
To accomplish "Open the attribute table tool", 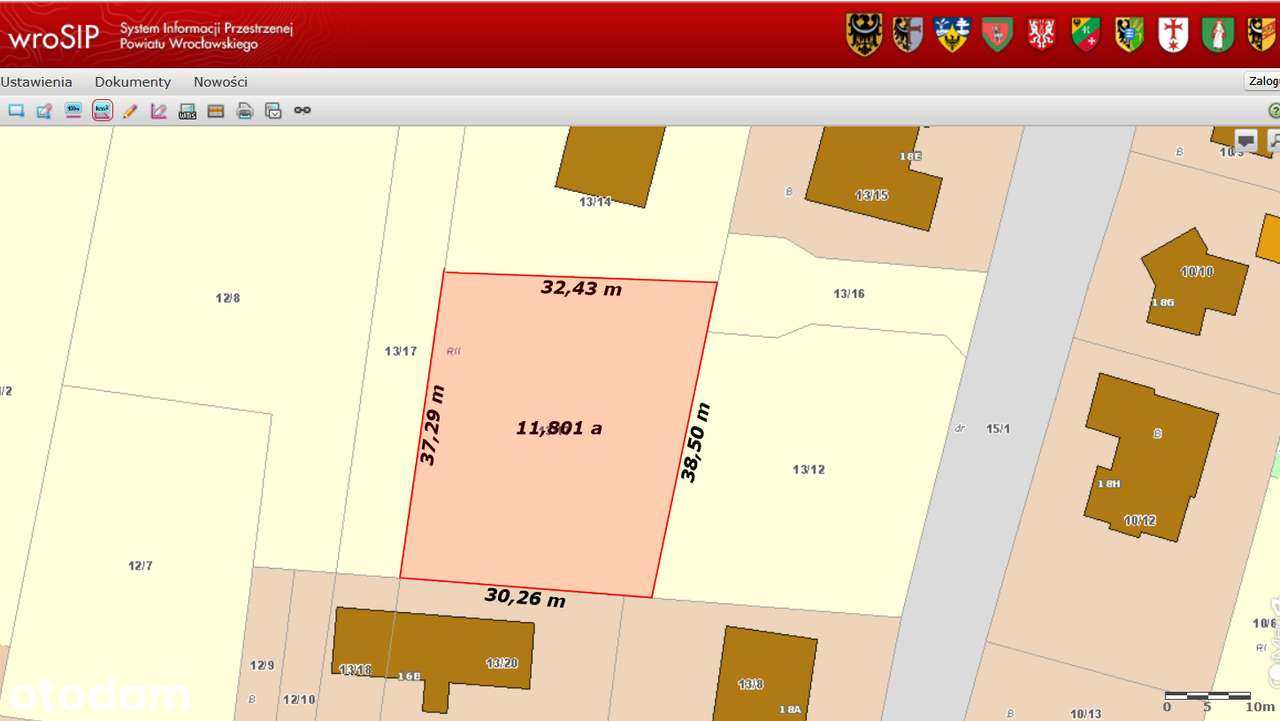I will (x=215, y=110).
